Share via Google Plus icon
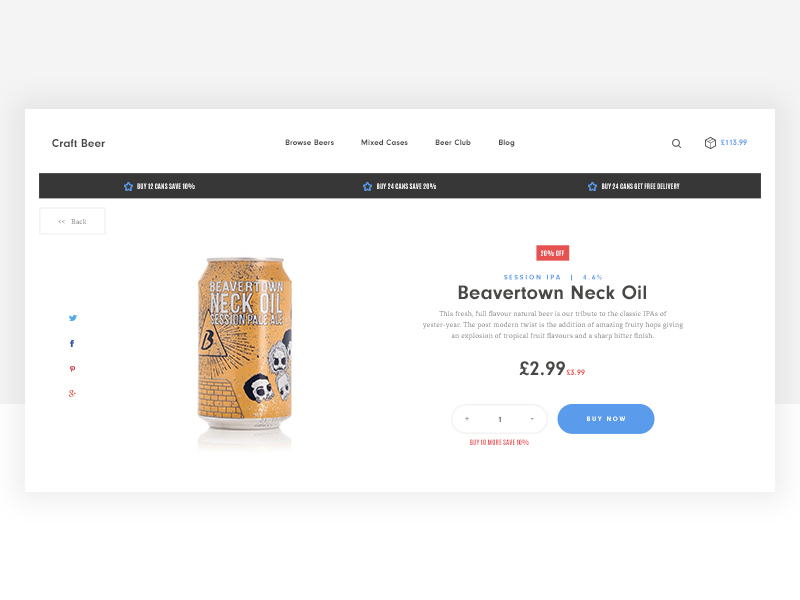This screenshot has width=800, height=600. pyautogui.click(x=72, y=393)
